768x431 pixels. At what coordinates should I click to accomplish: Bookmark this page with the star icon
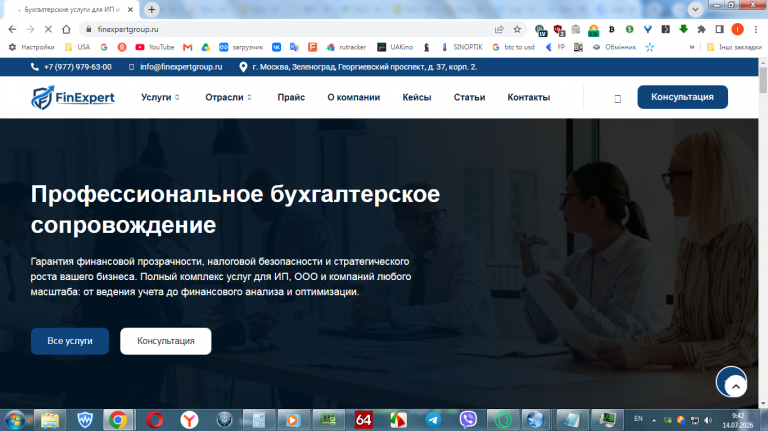(x=517, y=29)
